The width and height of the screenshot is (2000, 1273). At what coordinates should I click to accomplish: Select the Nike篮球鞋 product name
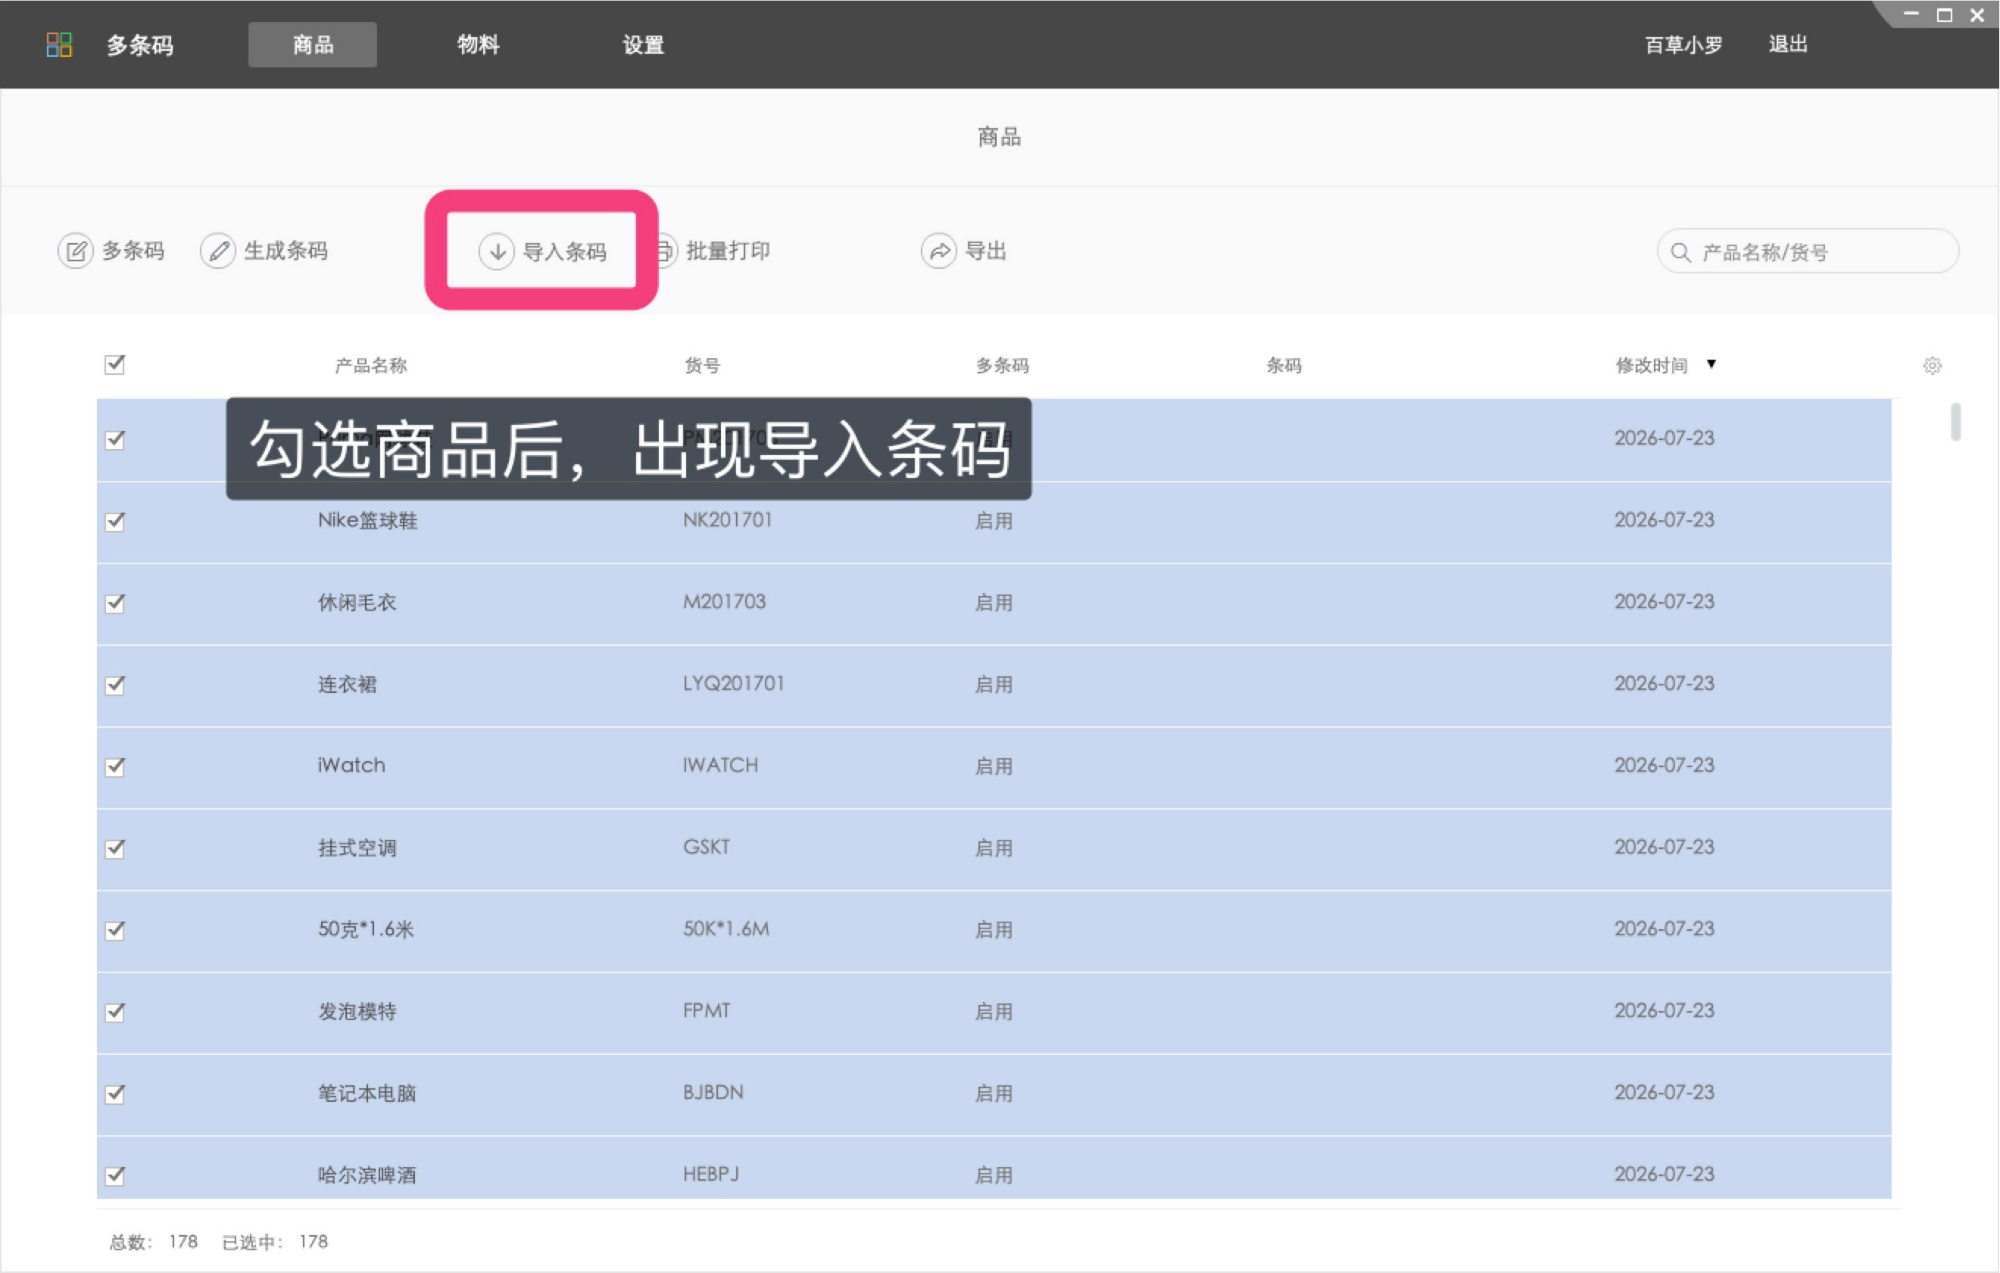pyautogui.click(x=368, y=521)
